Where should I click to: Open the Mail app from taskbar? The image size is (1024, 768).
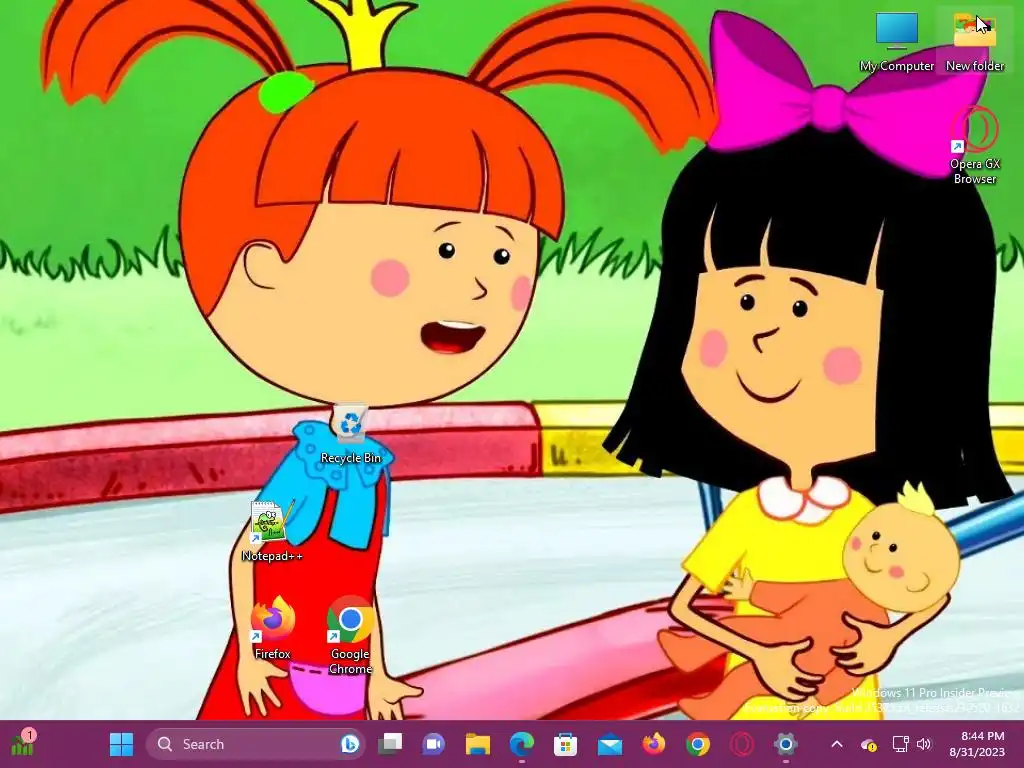click(x=609, y=744)
